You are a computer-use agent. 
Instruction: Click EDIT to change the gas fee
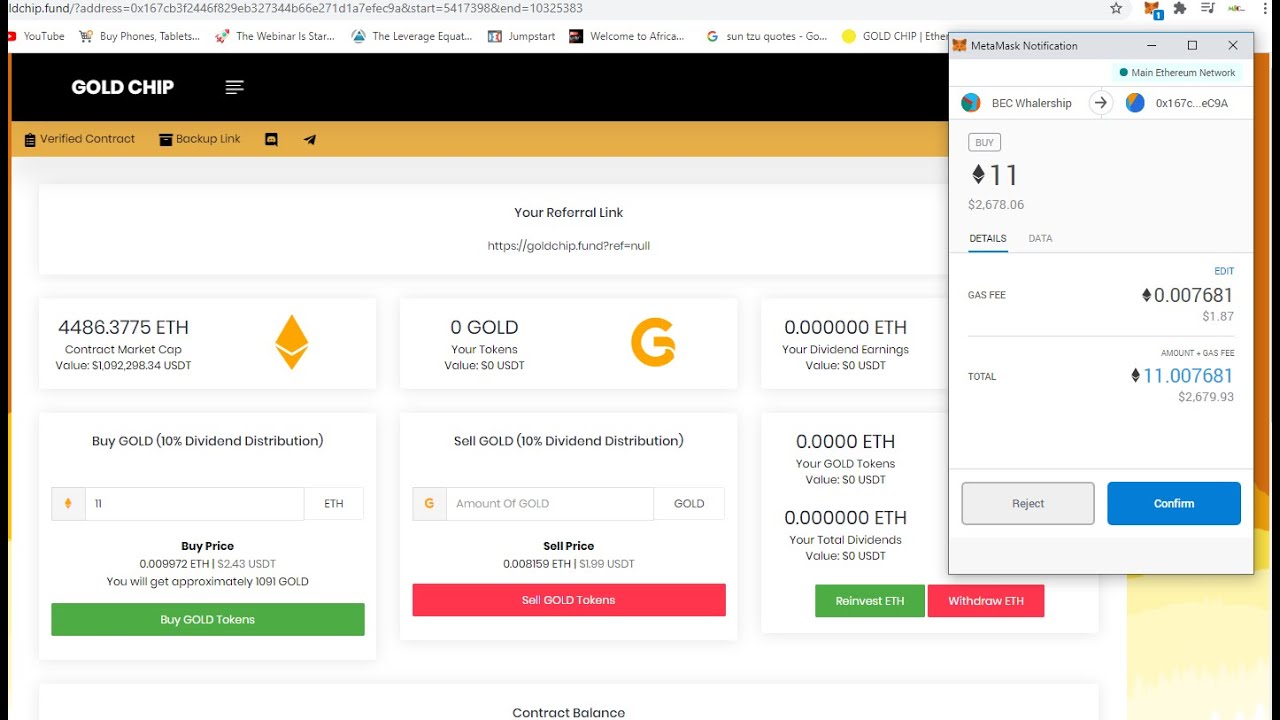[1224, 271]
